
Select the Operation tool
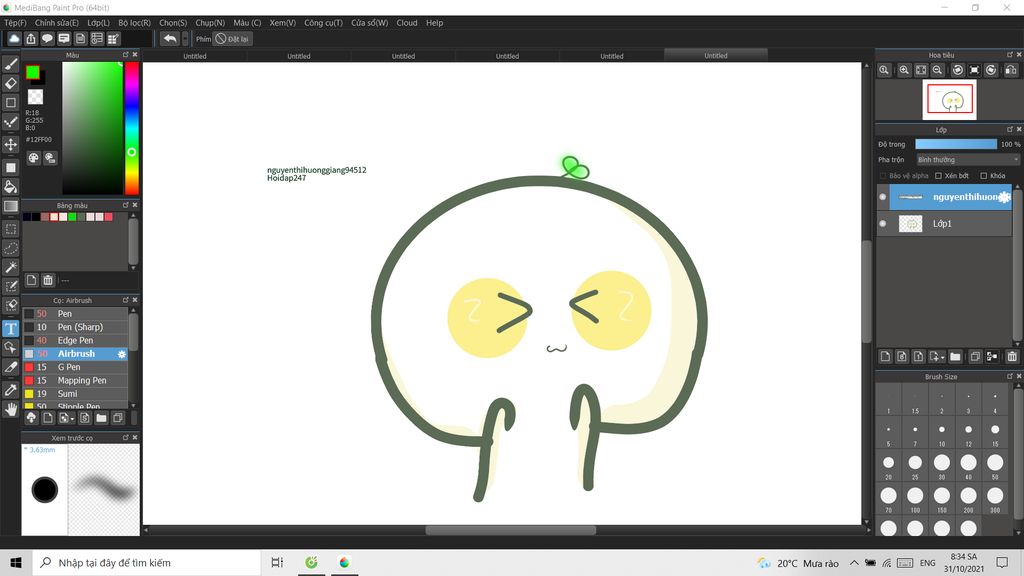10,347
